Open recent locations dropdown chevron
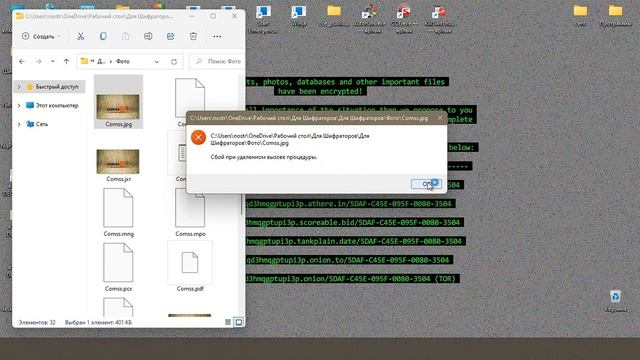This screenshot has height=360, width=640. coord(53,61)
